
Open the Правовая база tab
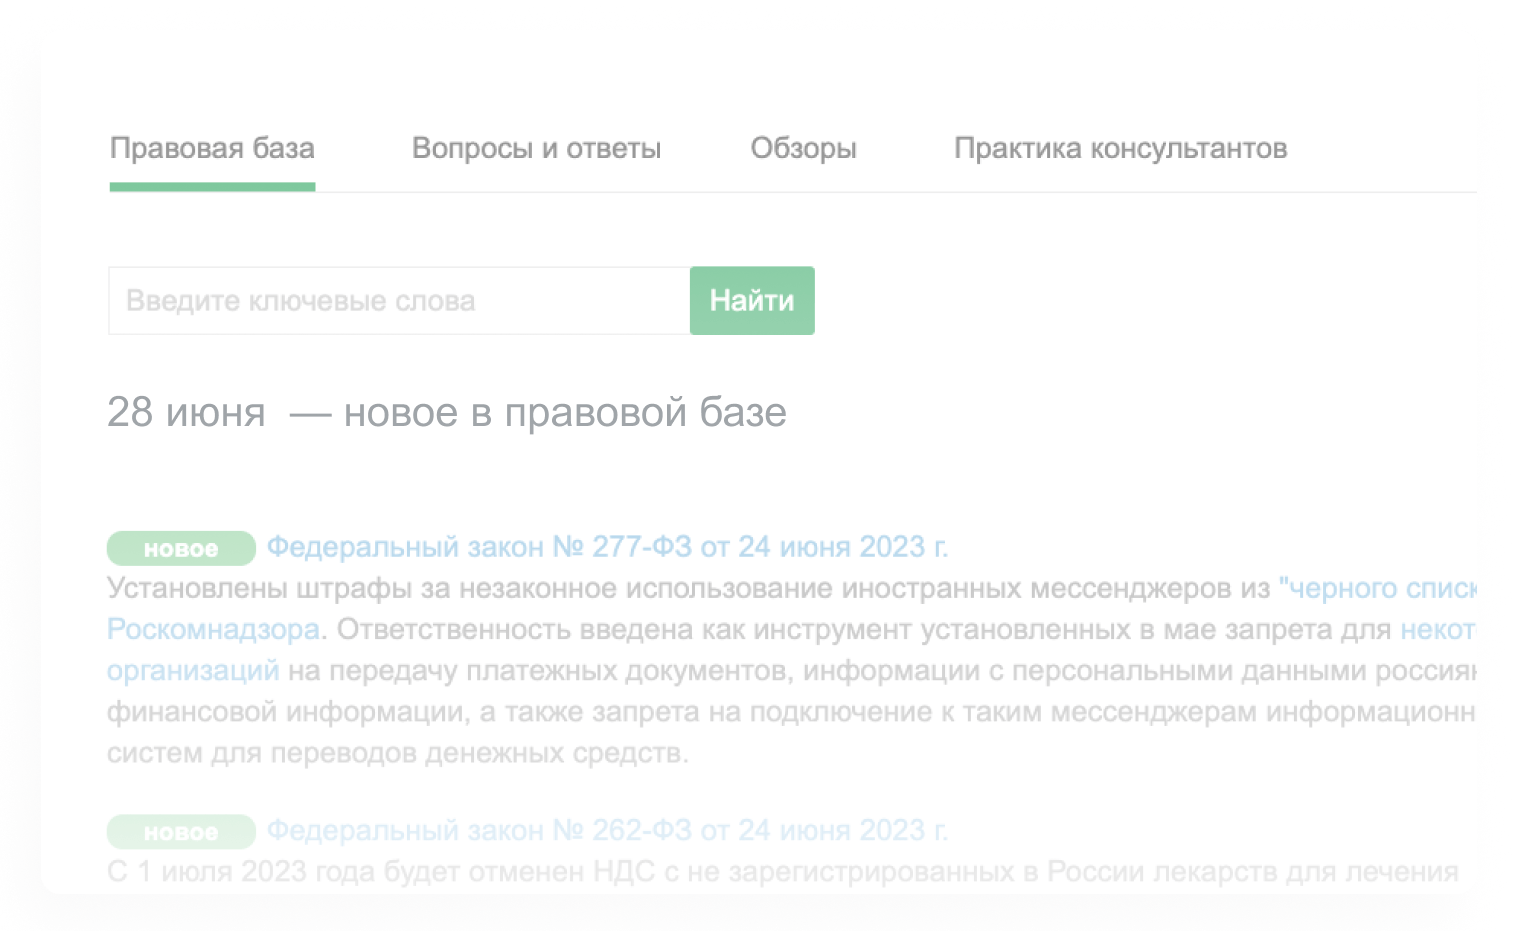(212, 148)
